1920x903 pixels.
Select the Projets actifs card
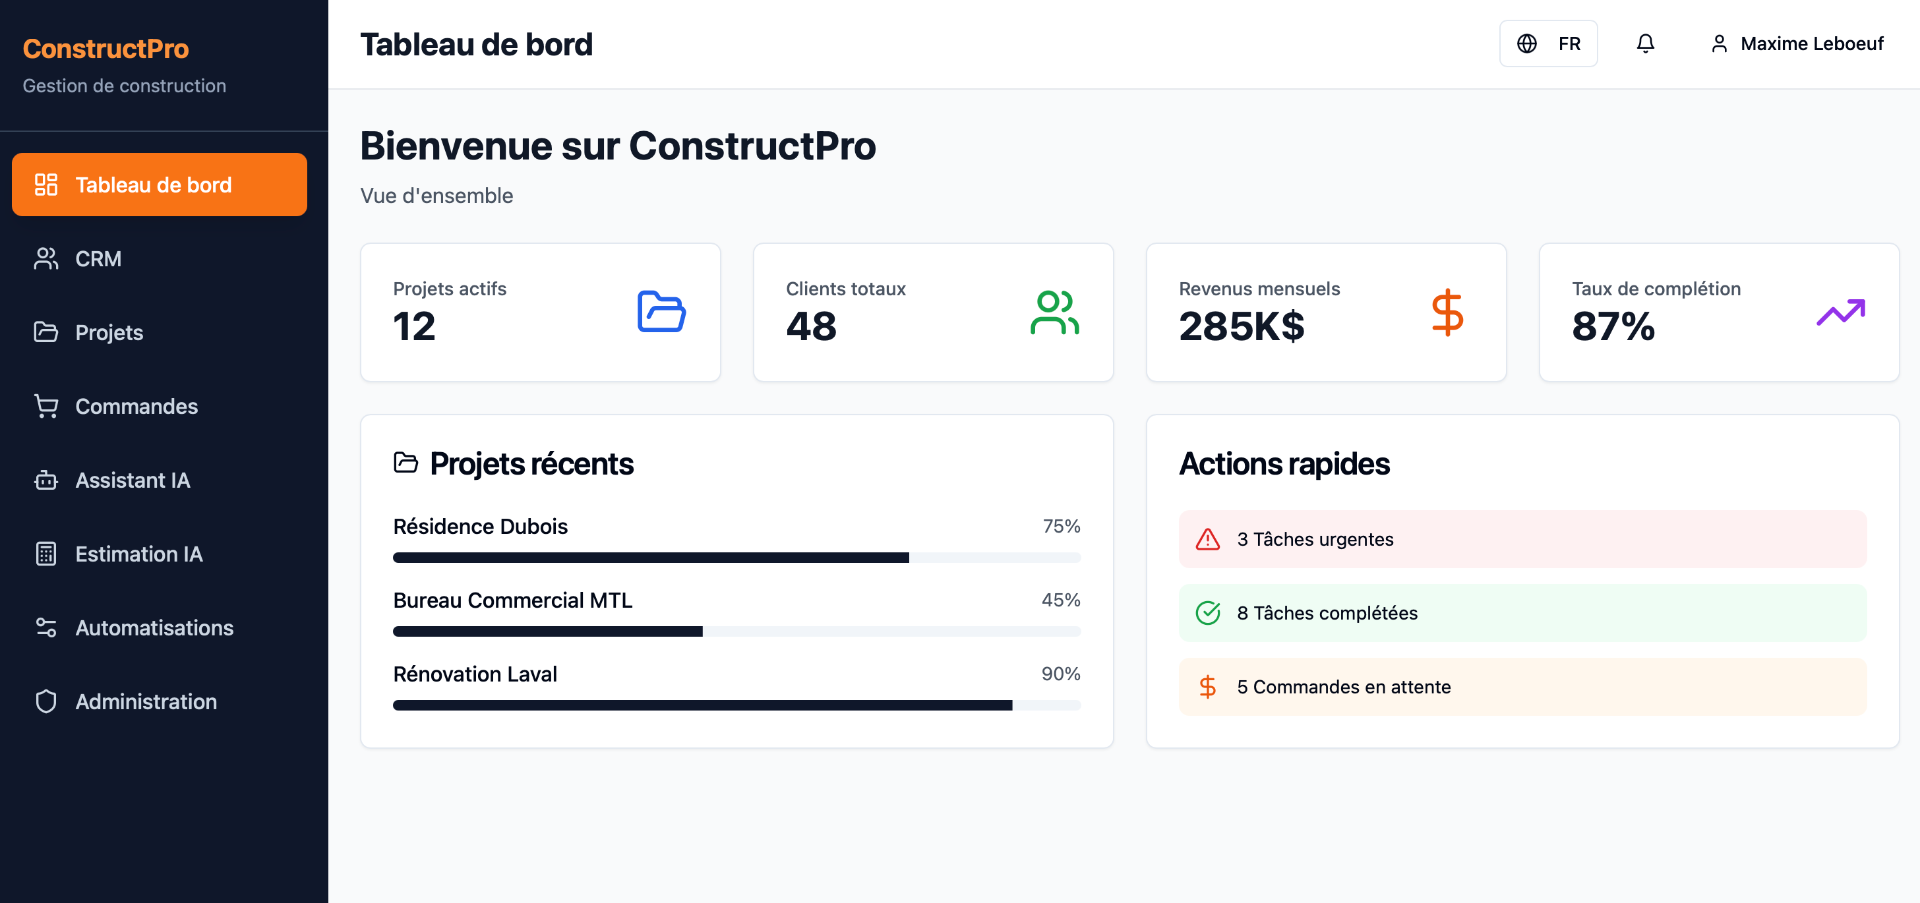point(540,312)
